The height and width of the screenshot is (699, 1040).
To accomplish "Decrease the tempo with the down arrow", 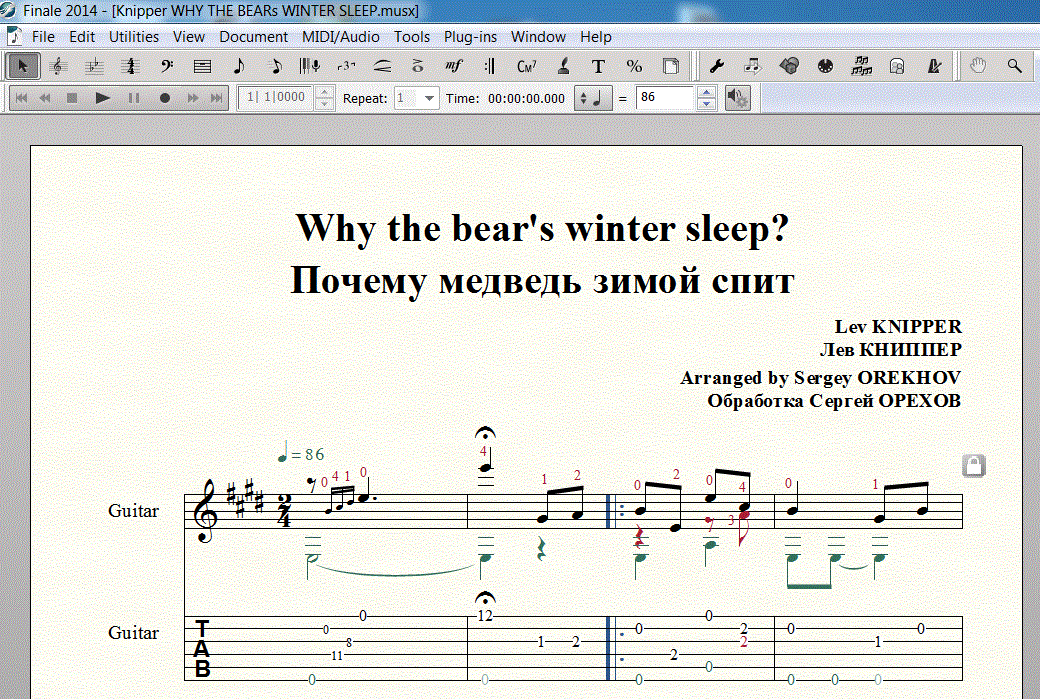I will pyautogui.click(x=706, y=104).
